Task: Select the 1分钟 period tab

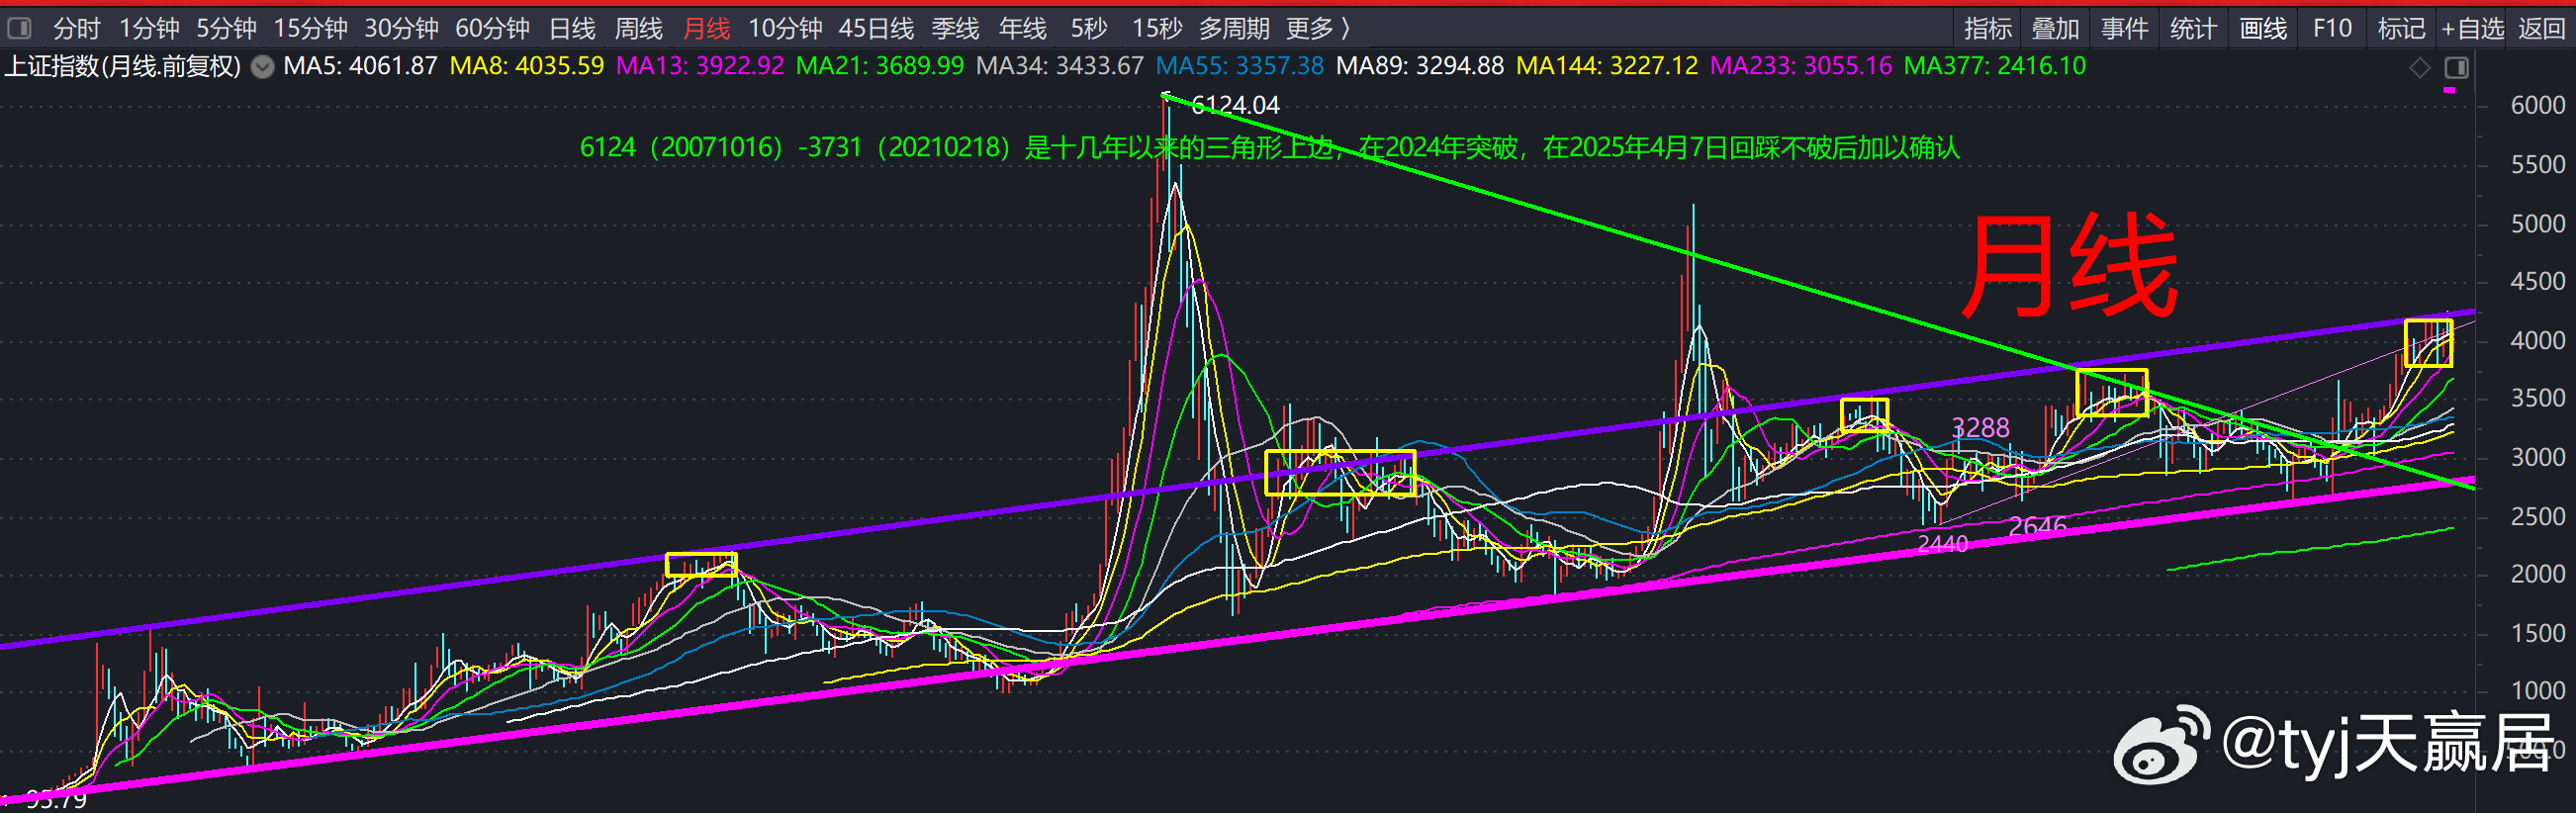Action: click(149, 28)
